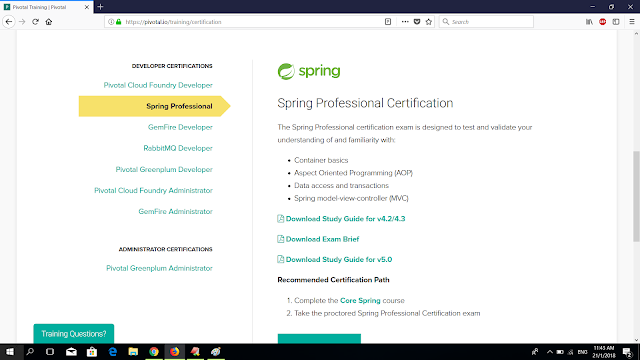The width and height of the screenshot is (640, 360).
Task: Show hidden system tray icons
Action: coord(549,352)
